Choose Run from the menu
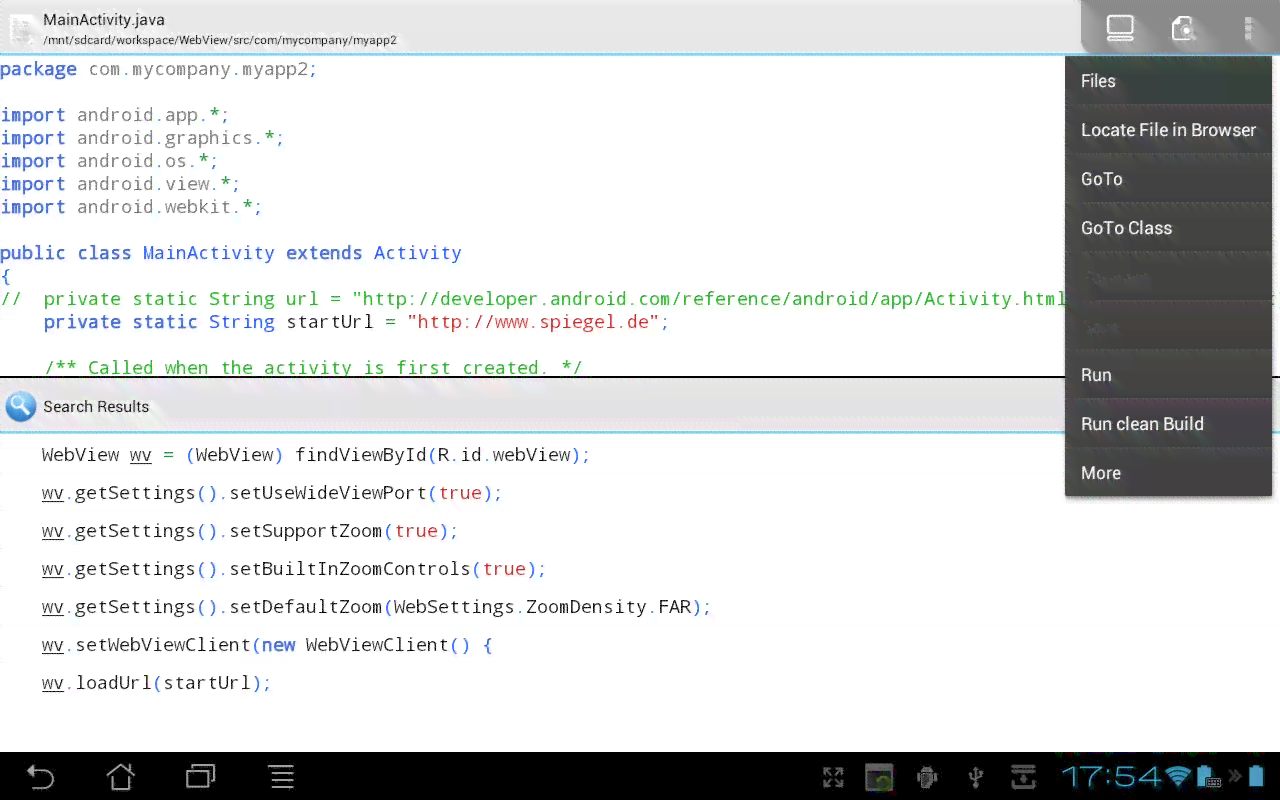The height and width of the screenshot is (800, 1280). click(1168, 375)
